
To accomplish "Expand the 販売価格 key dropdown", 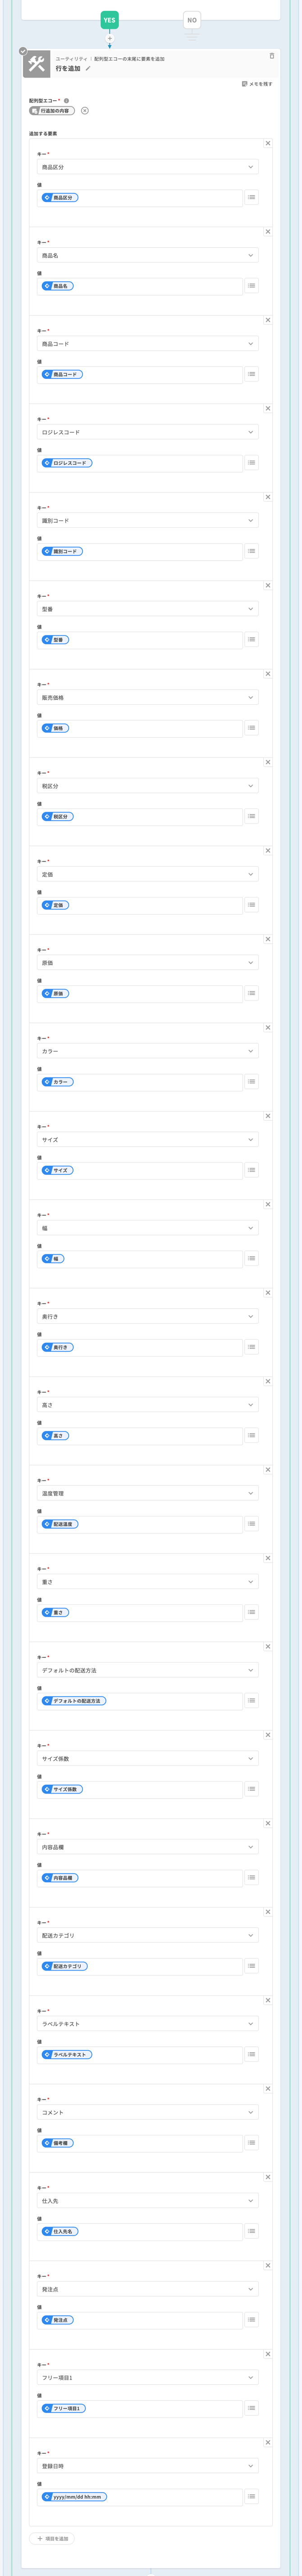I will [x=147, y=698].
